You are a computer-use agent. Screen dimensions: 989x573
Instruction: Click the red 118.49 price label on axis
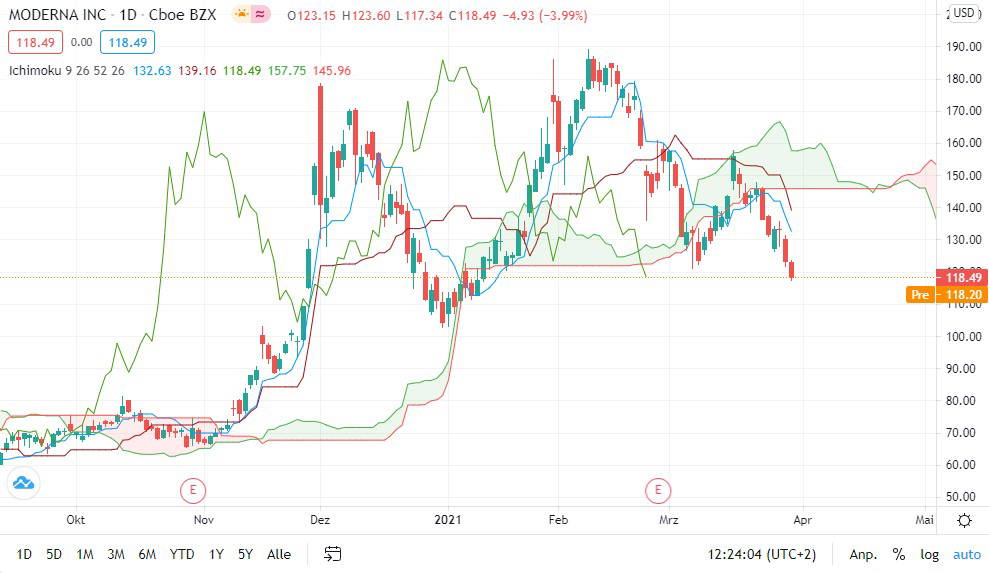[962, 277]
